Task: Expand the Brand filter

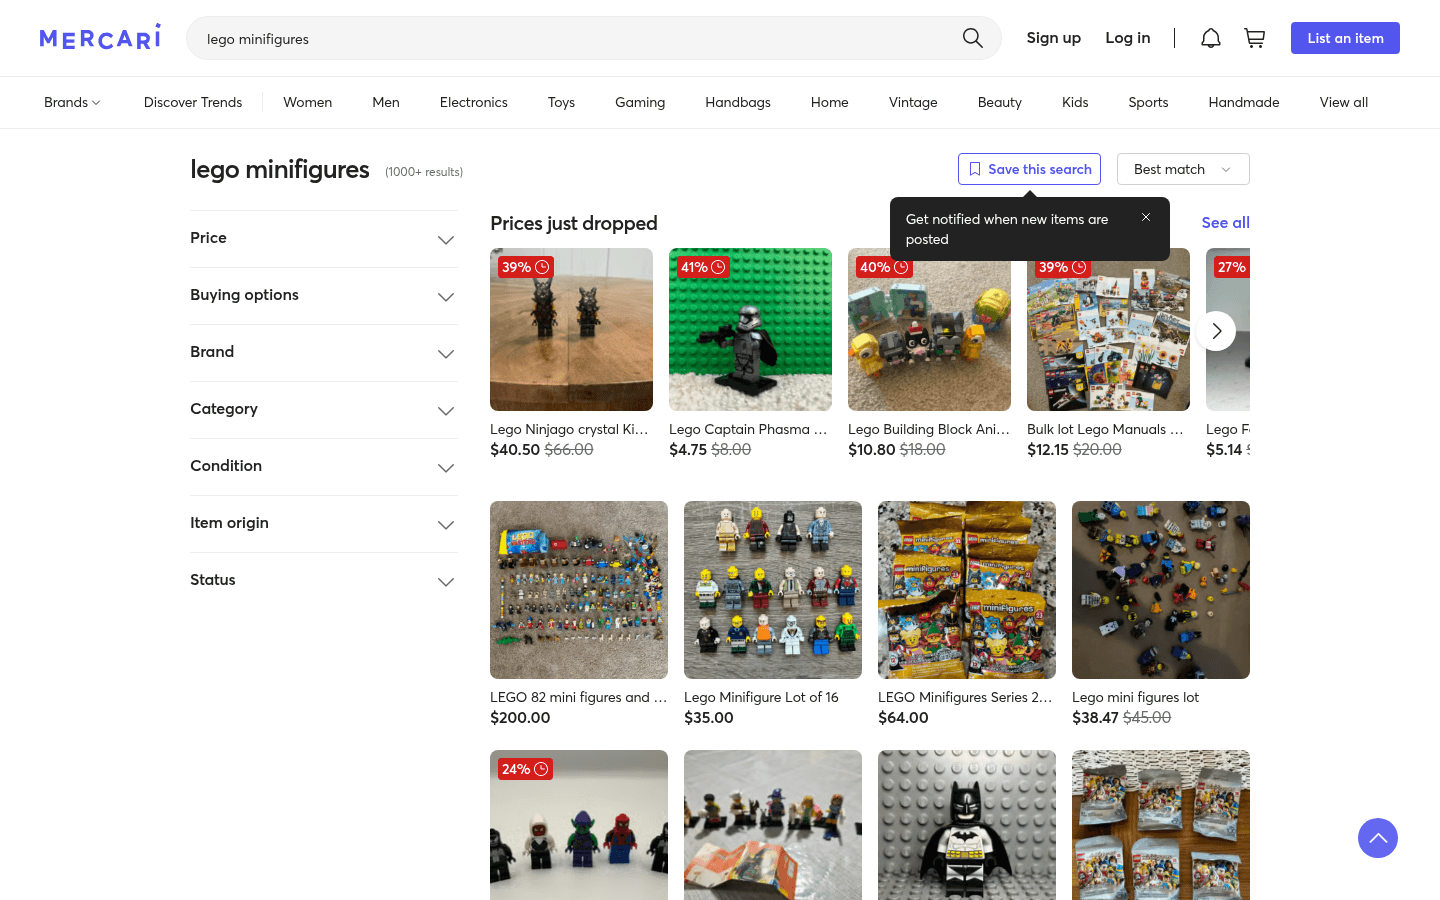Action: 324,353
